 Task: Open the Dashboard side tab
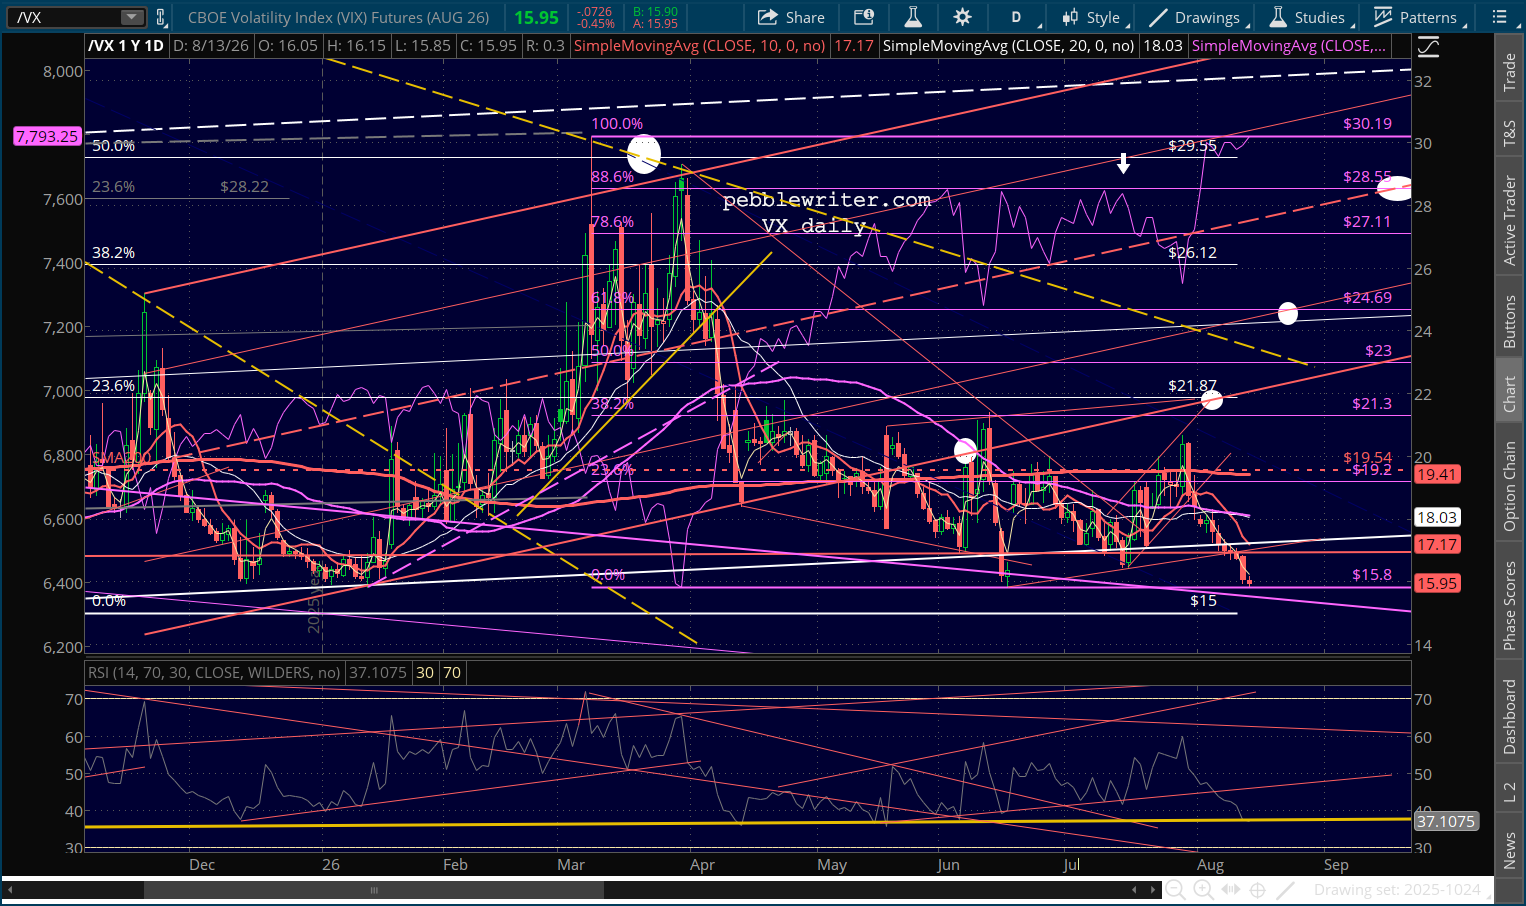[1510, 716]
